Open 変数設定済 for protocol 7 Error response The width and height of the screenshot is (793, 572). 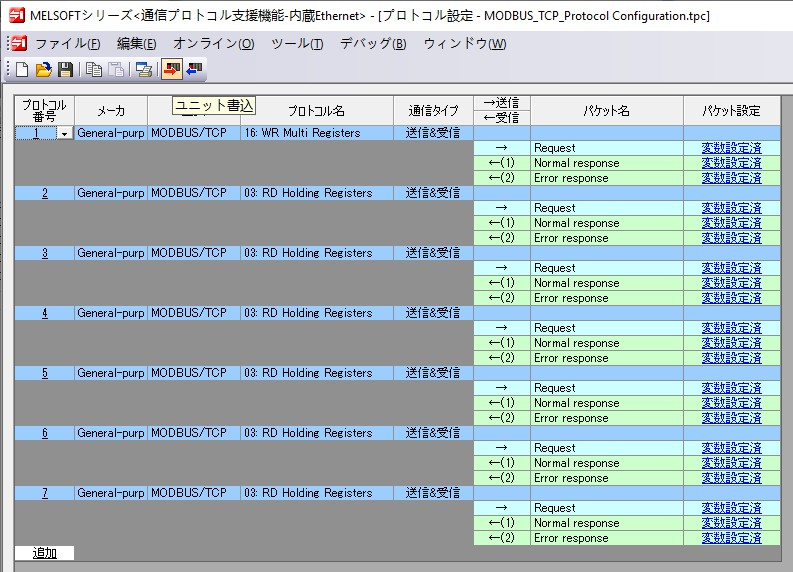731,538
